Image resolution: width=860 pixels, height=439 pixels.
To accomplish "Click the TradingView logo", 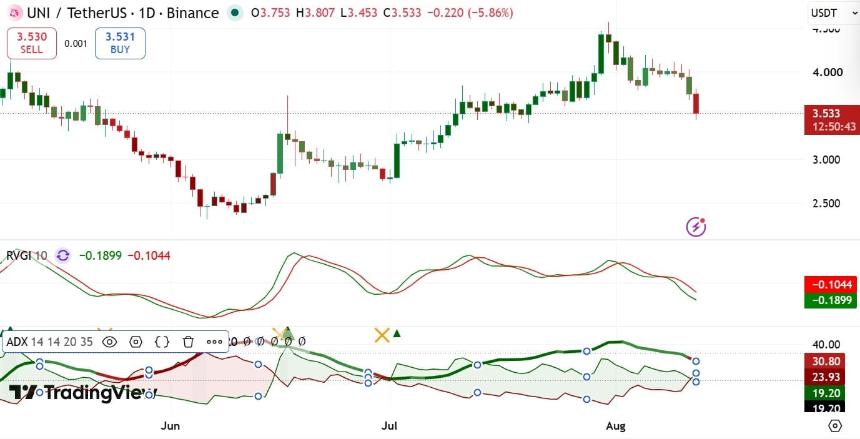I will click(x=82, y=392).
